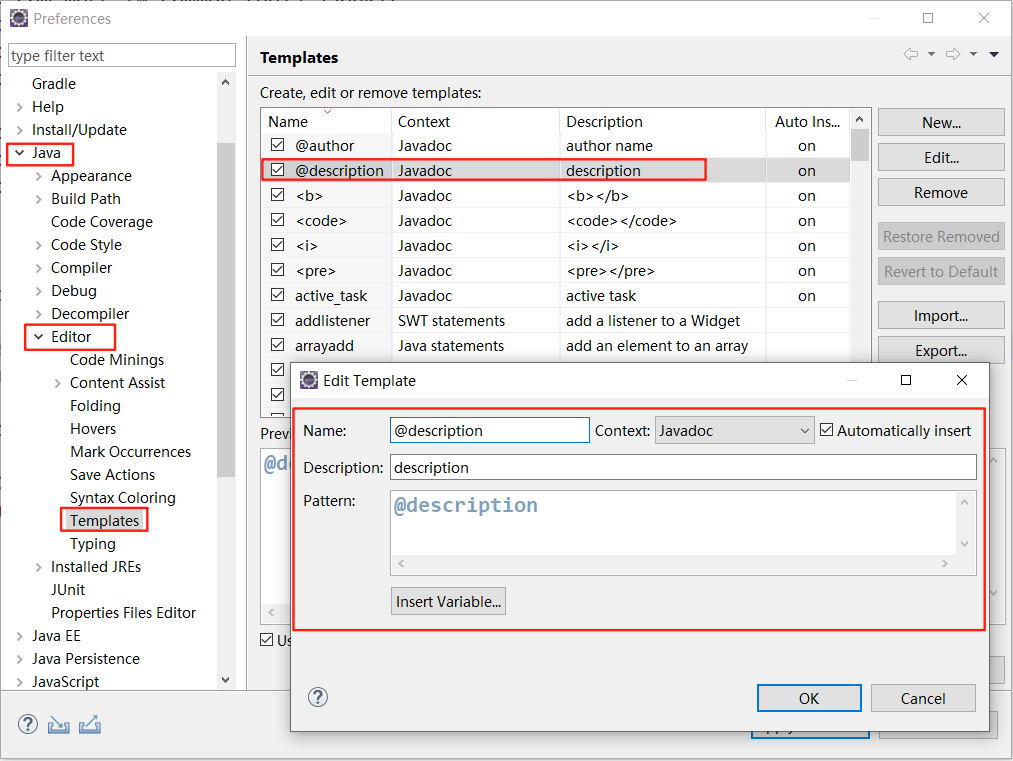
Task: Open the Templates page view menu triangle
Action: 994,54
